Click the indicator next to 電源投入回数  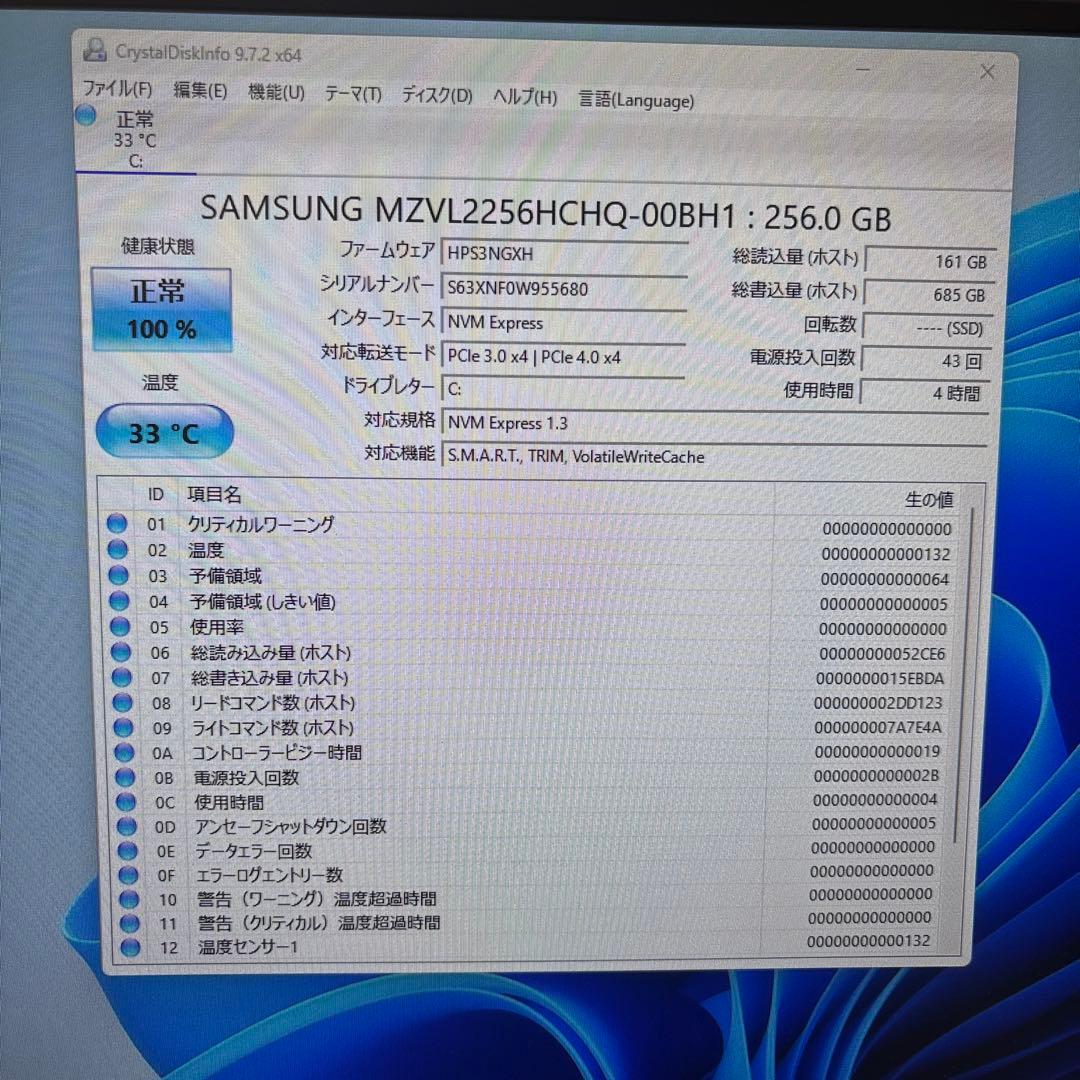tap(118, 778)
